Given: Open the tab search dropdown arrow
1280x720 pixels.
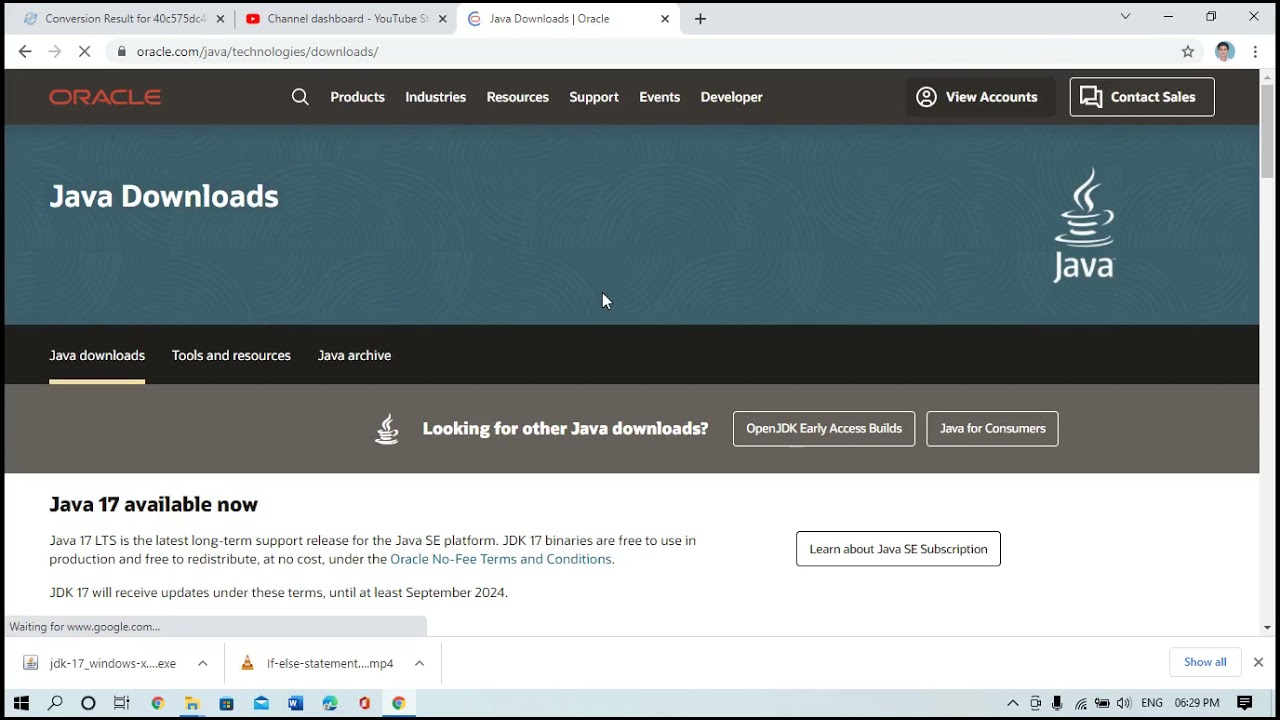Looking at the screenshot, I should coord(1125,16).
